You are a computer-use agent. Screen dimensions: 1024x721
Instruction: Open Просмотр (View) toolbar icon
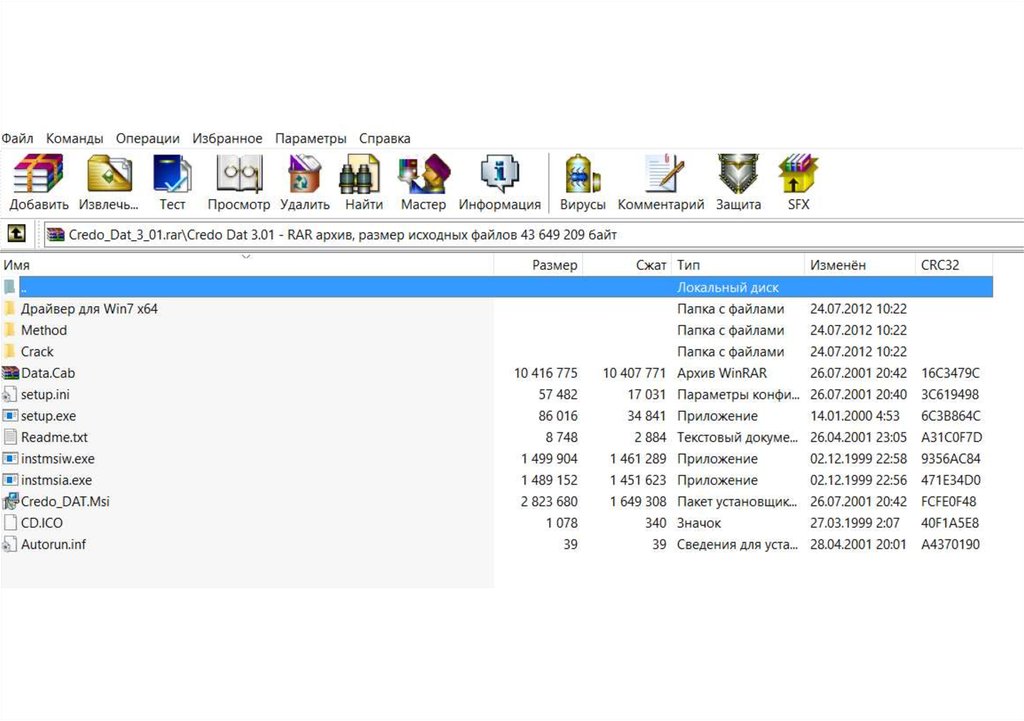point(239,174)
